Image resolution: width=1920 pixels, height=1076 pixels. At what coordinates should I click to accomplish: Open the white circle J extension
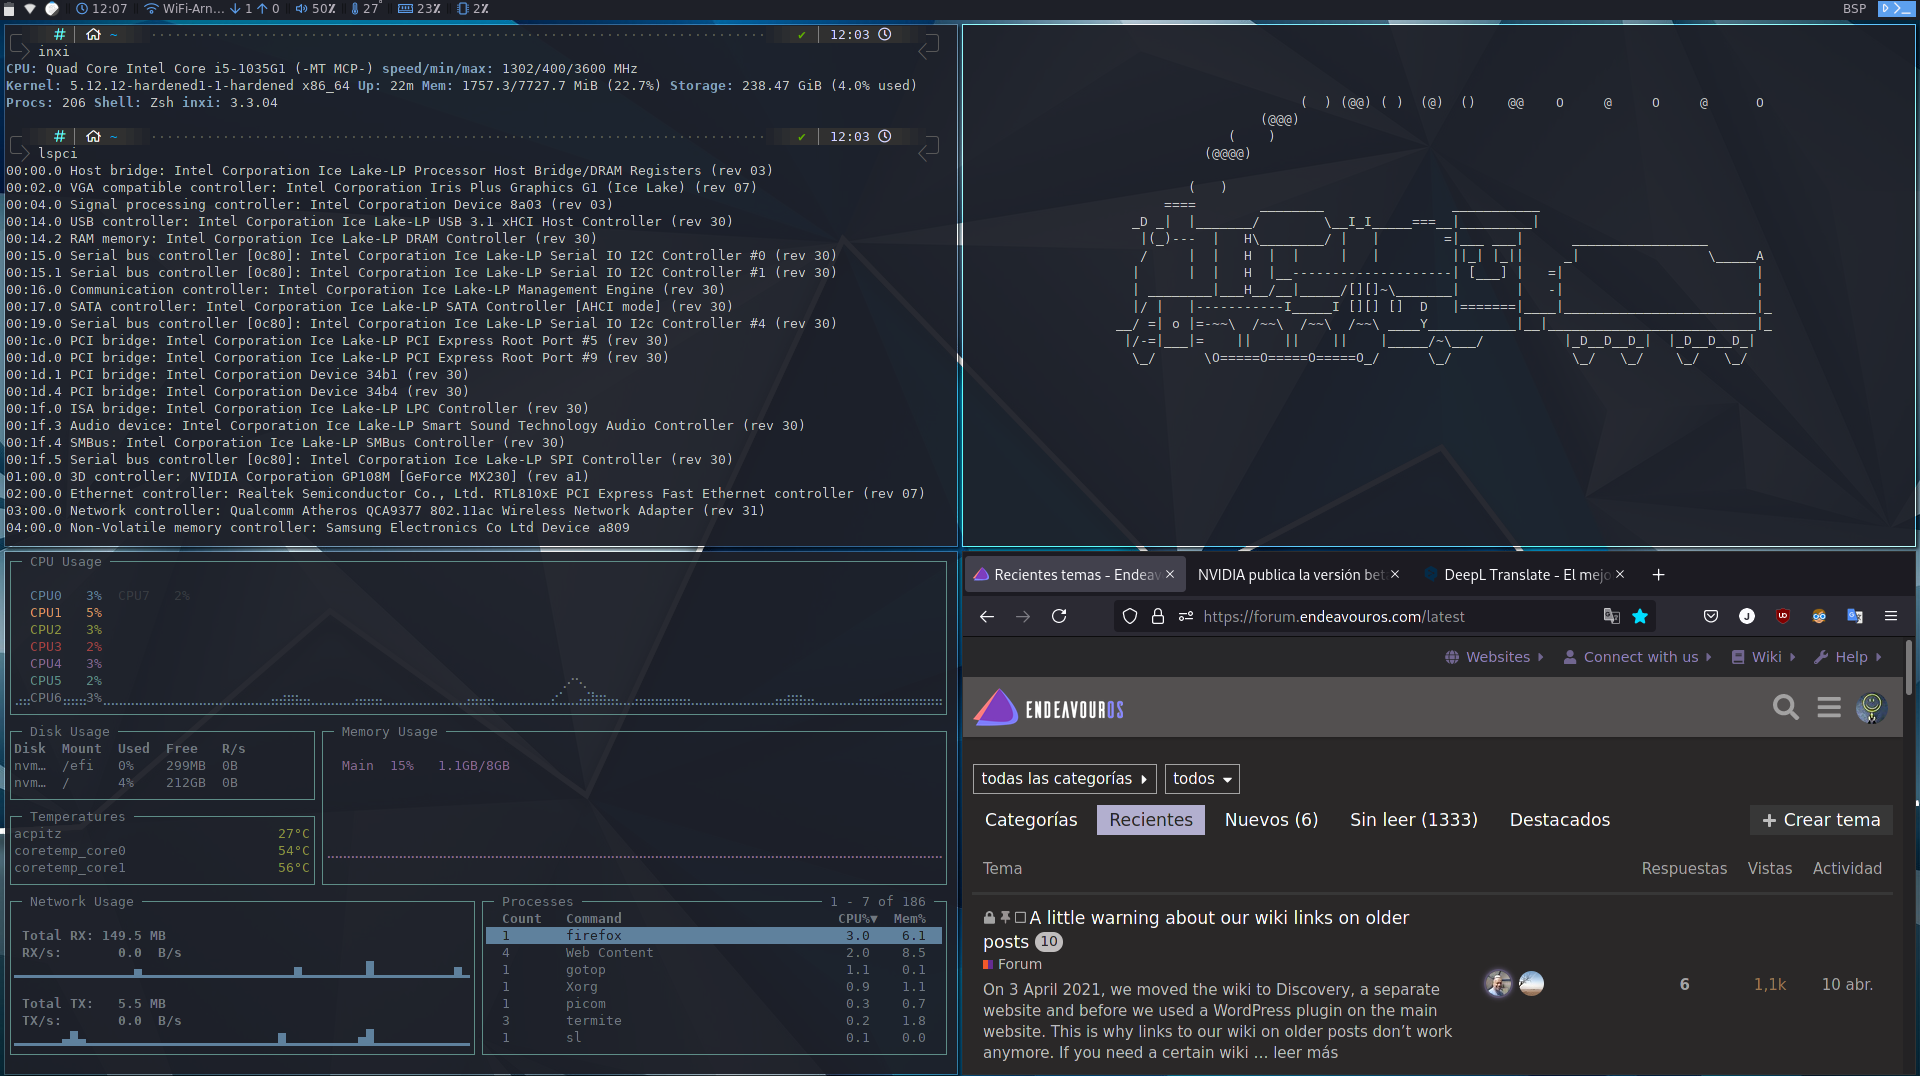[1747, 616]
